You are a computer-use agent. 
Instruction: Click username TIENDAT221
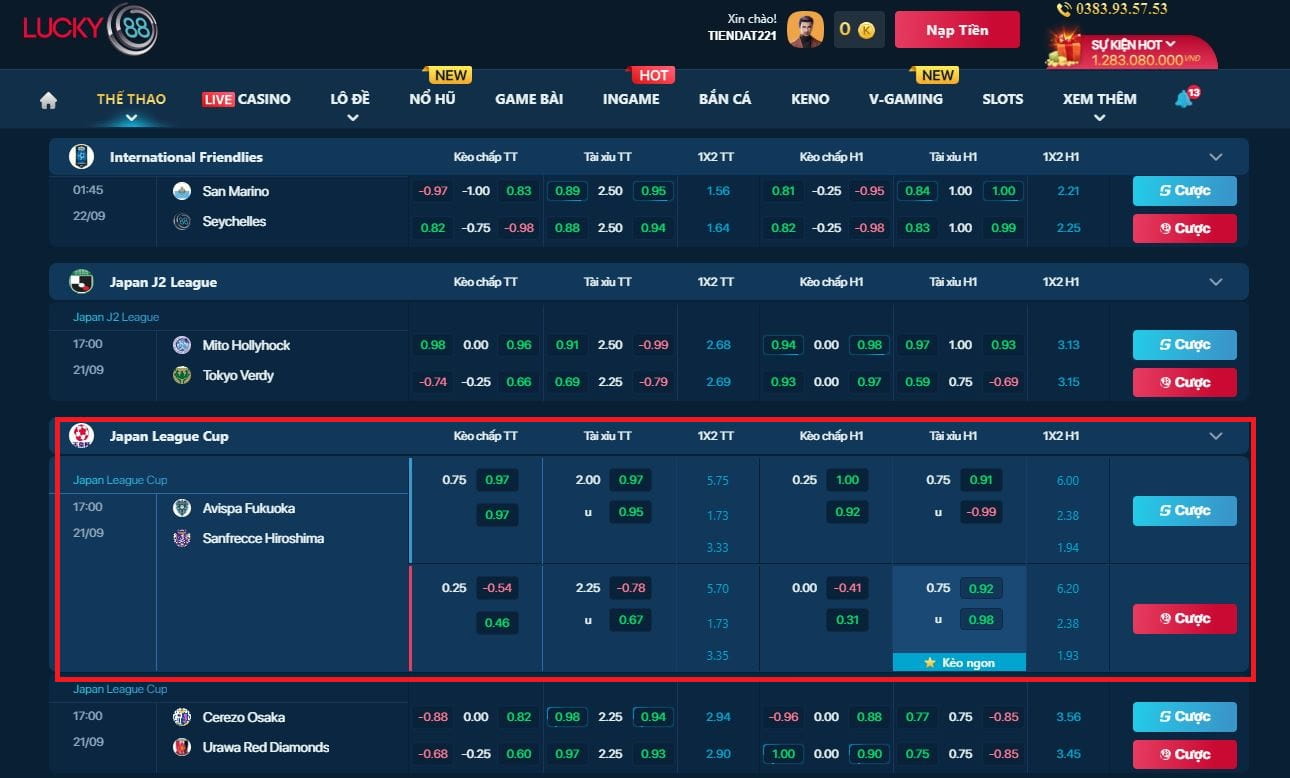(x=742, y=36)
